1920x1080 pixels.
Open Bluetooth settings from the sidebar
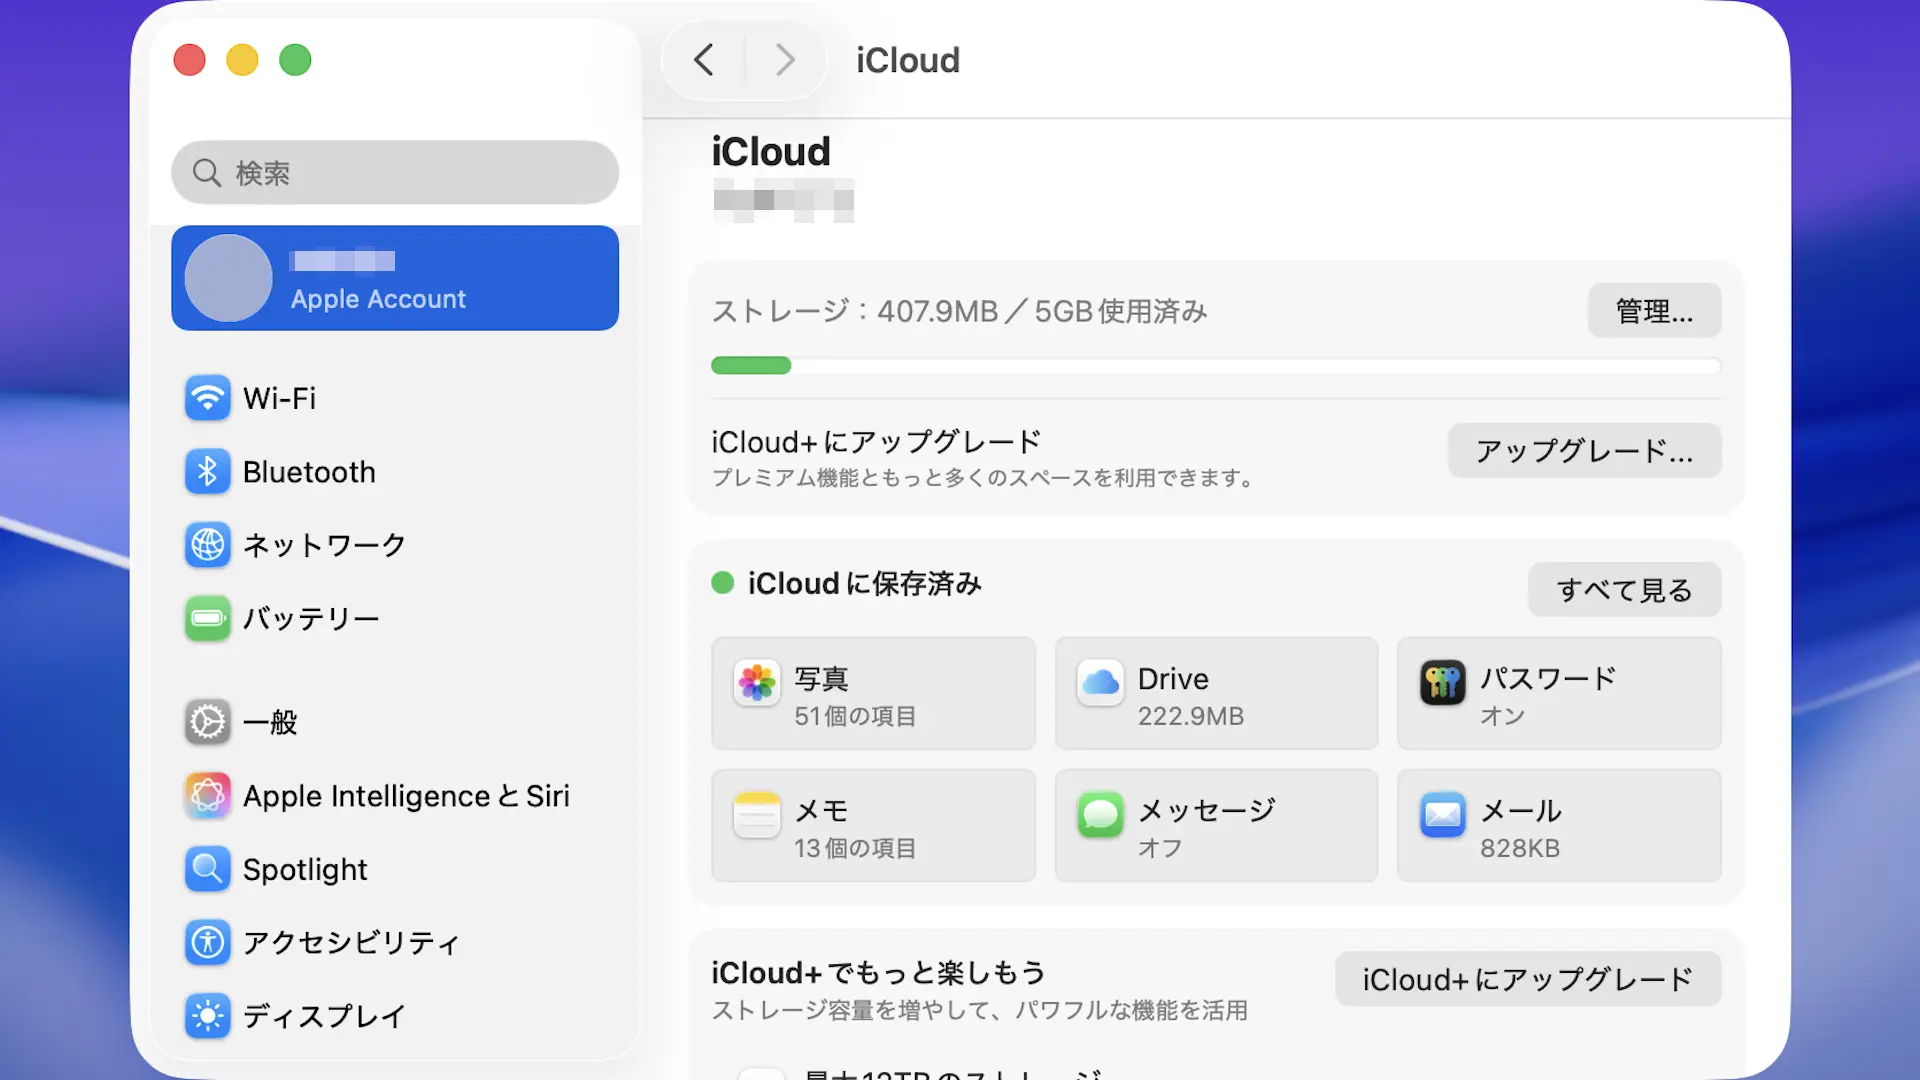(309, 472)
